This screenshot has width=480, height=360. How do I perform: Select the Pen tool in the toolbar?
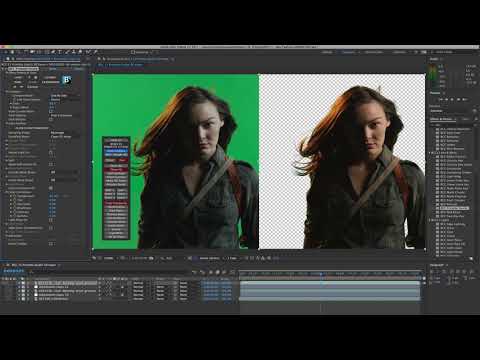point(53,52)
